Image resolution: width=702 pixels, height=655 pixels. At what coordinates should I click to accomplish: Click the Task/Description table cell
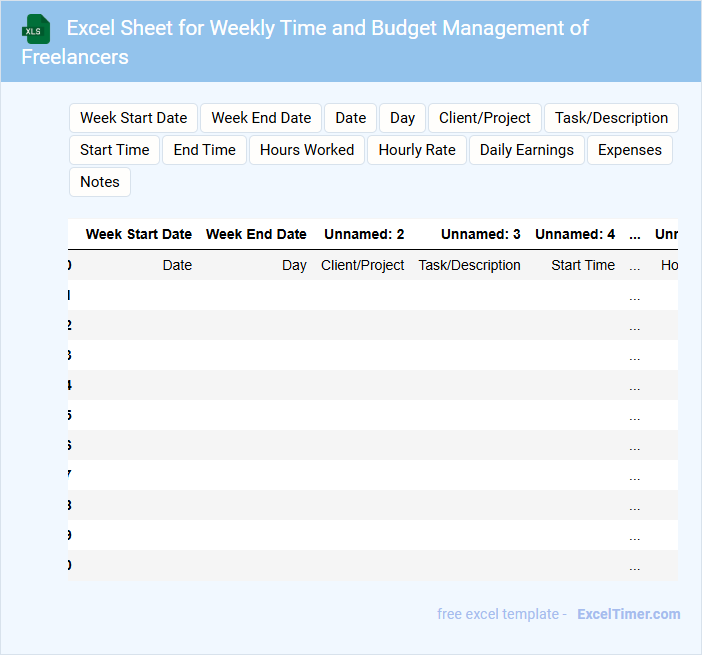click(469, 266)
